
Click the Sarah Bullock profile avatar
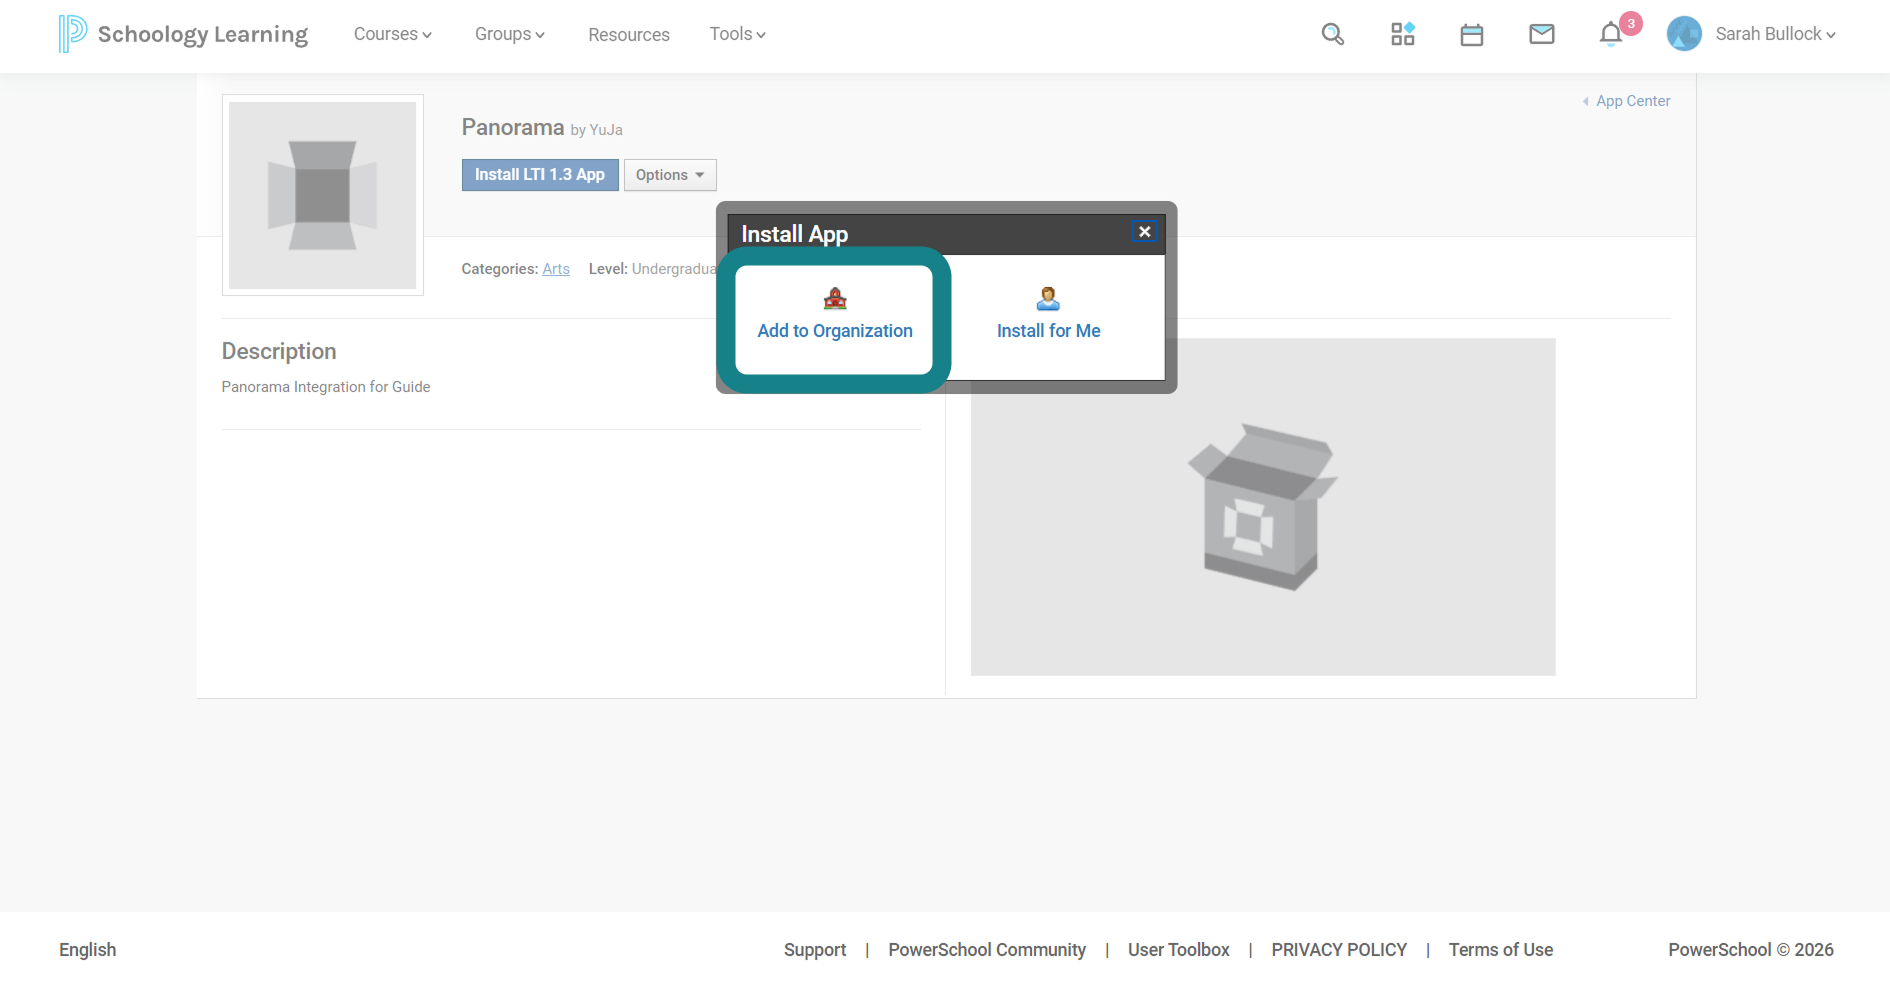(x=1684, y=34)
